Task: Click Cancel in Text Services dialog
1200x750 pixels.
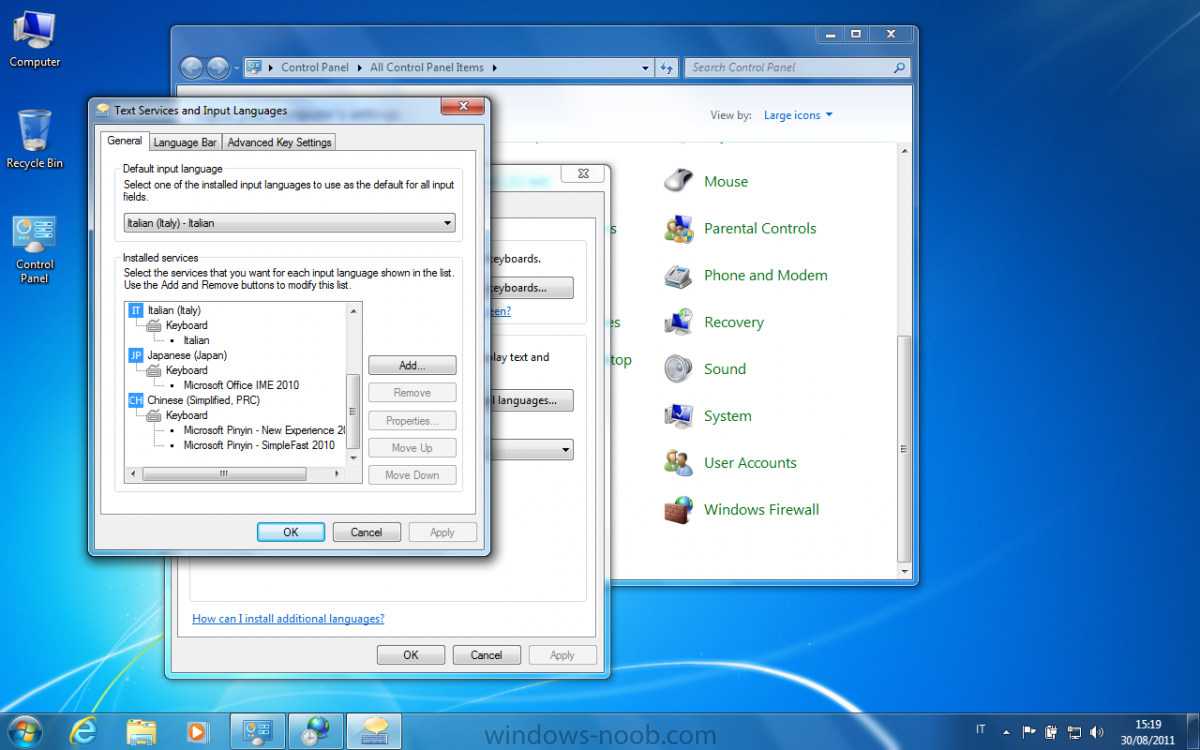Action: tap(367, 532)
